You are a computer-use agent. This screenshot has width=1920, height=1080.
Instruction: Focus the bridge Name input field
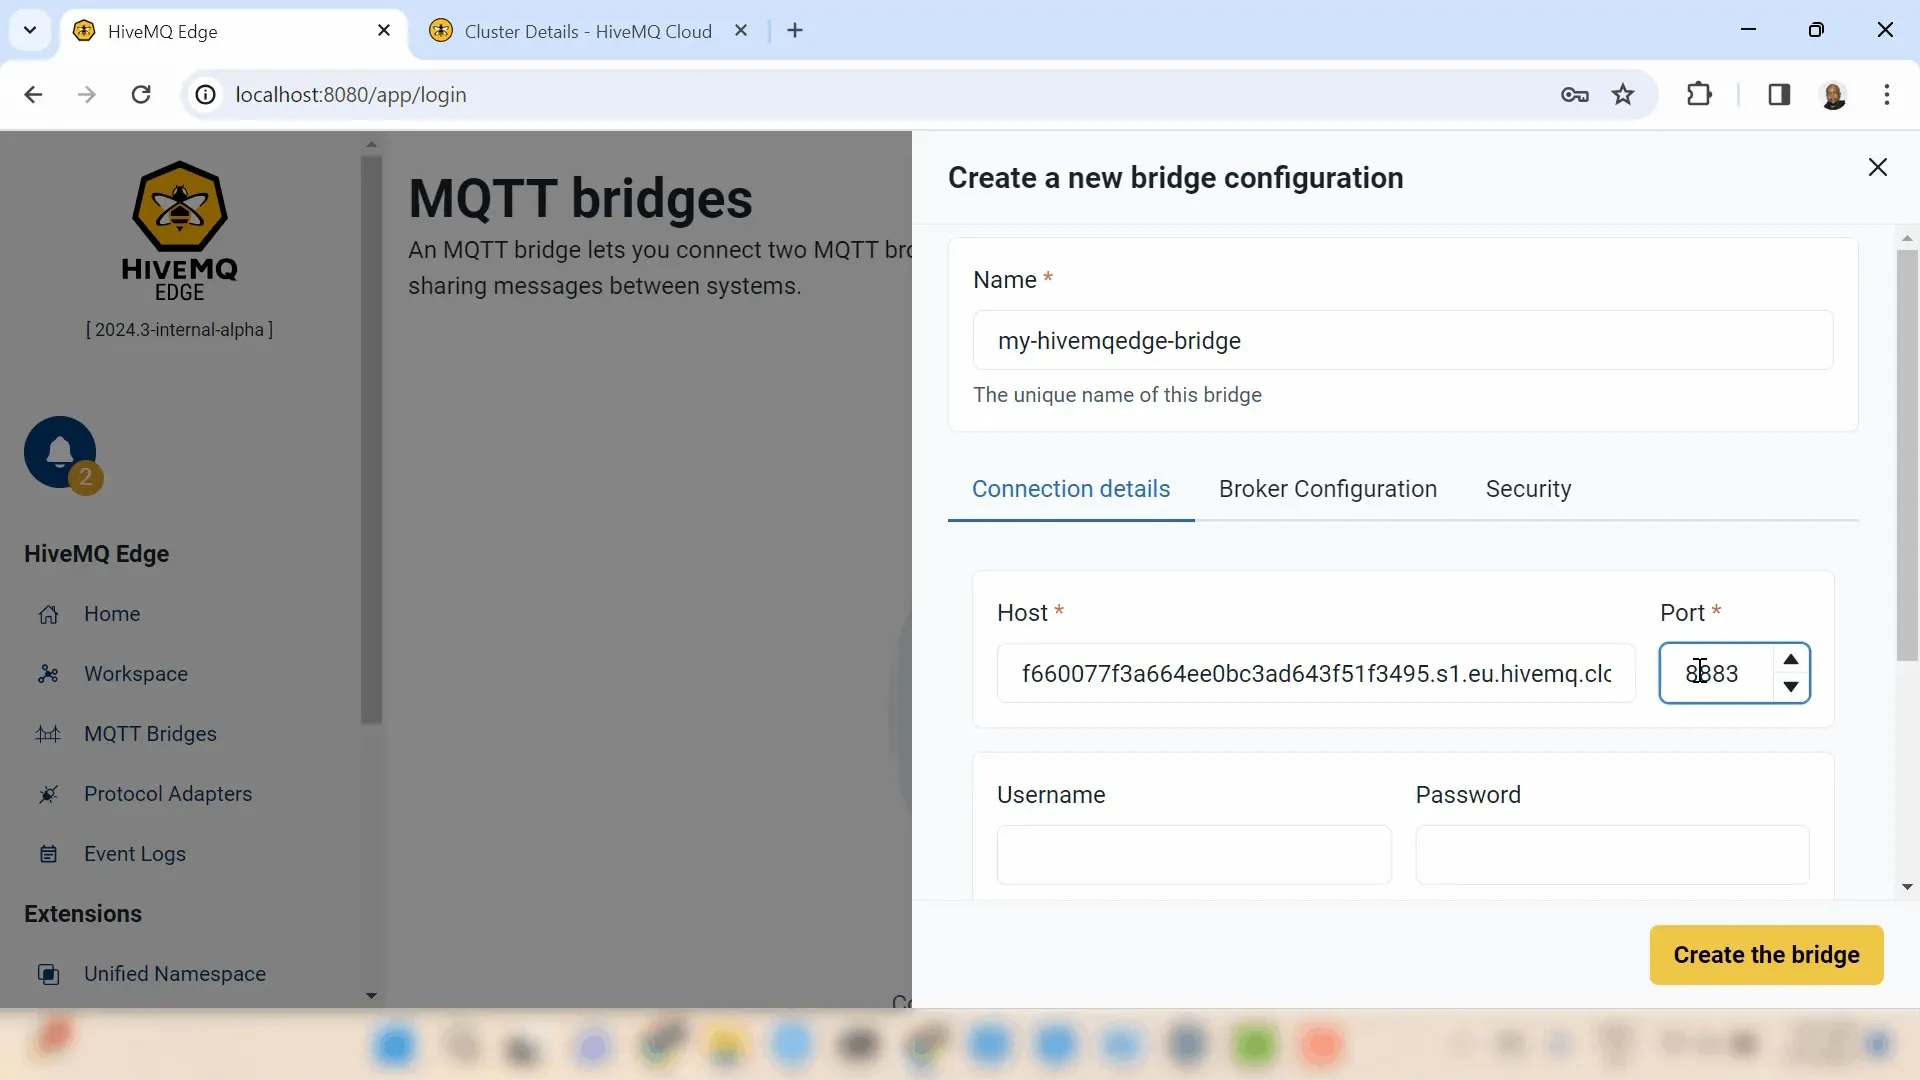[1403, 340]
